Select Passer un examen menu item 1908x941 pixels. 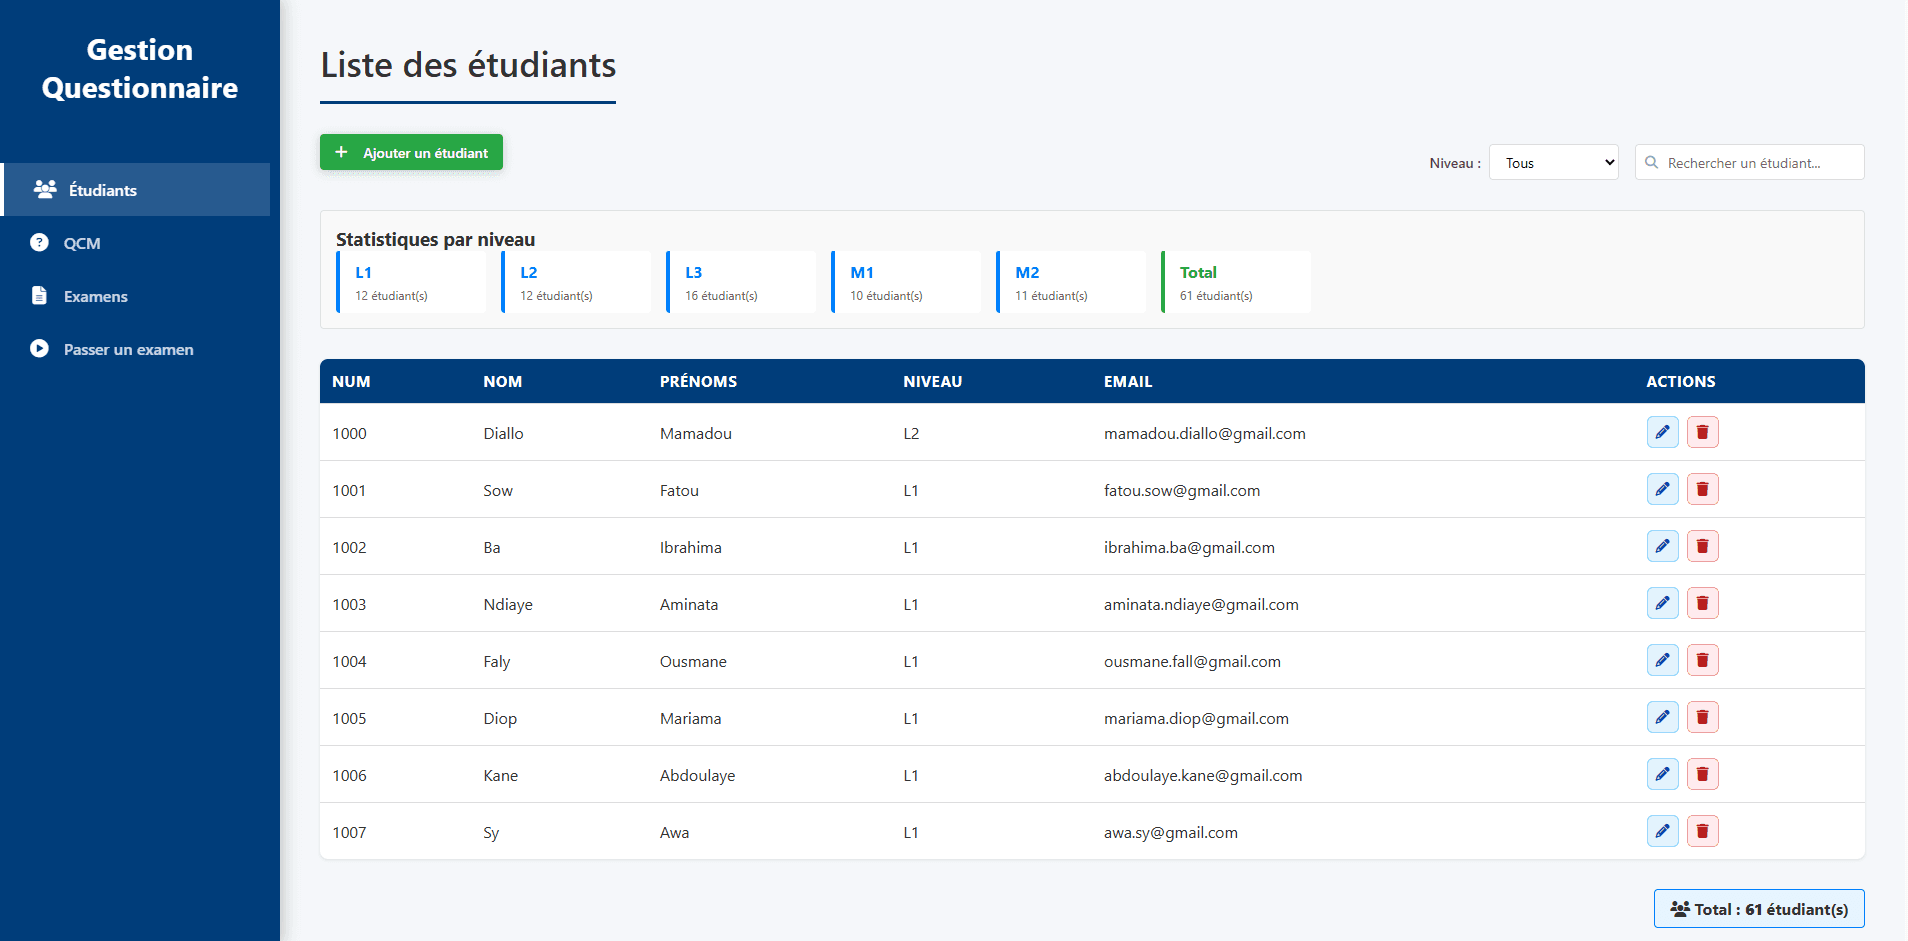pos(137,348)
